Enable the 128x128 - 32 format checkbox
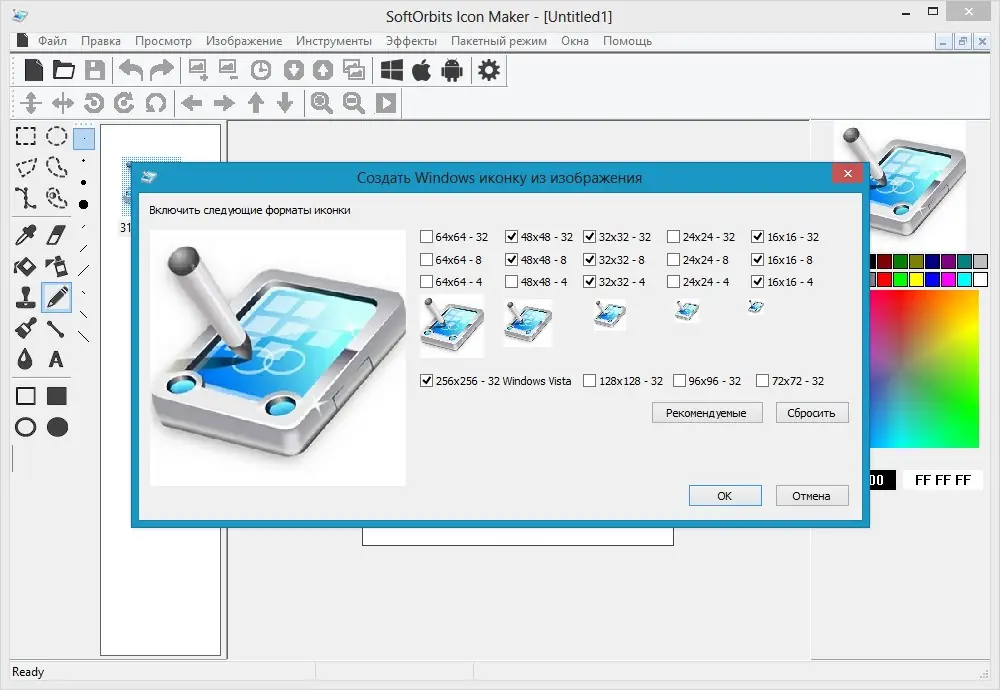Screen dimensions: 1000x690 (x=590, y=381)
